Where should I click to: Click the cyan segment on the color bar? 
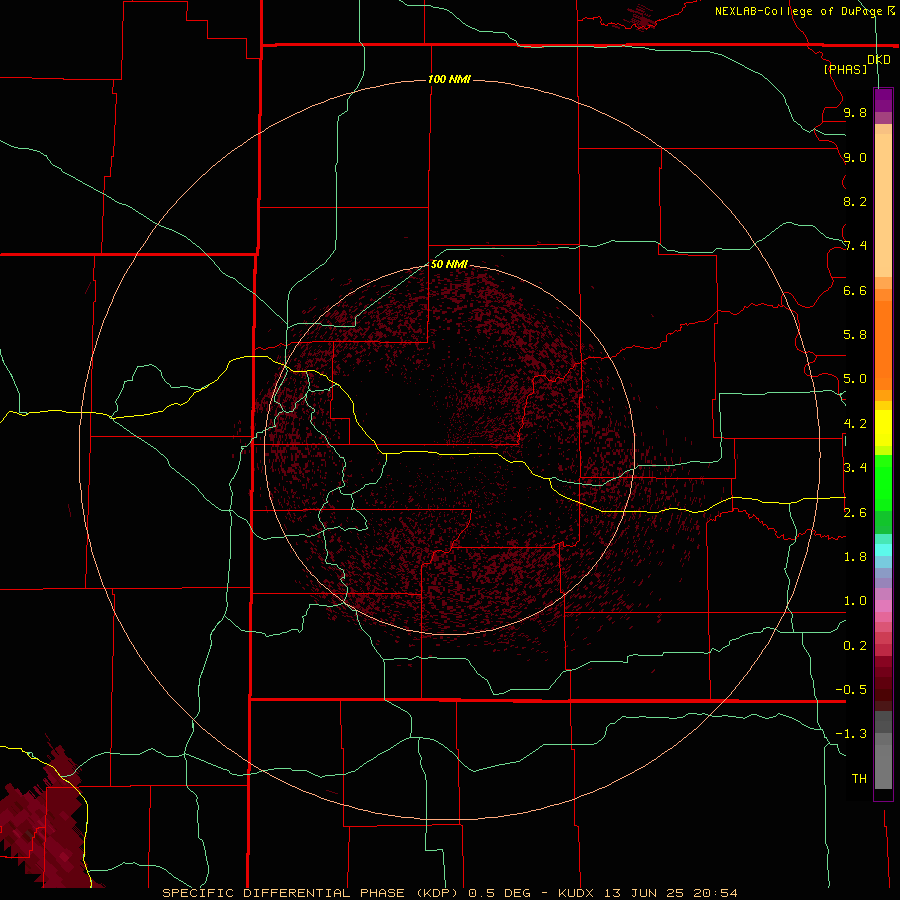coord(883,550)
